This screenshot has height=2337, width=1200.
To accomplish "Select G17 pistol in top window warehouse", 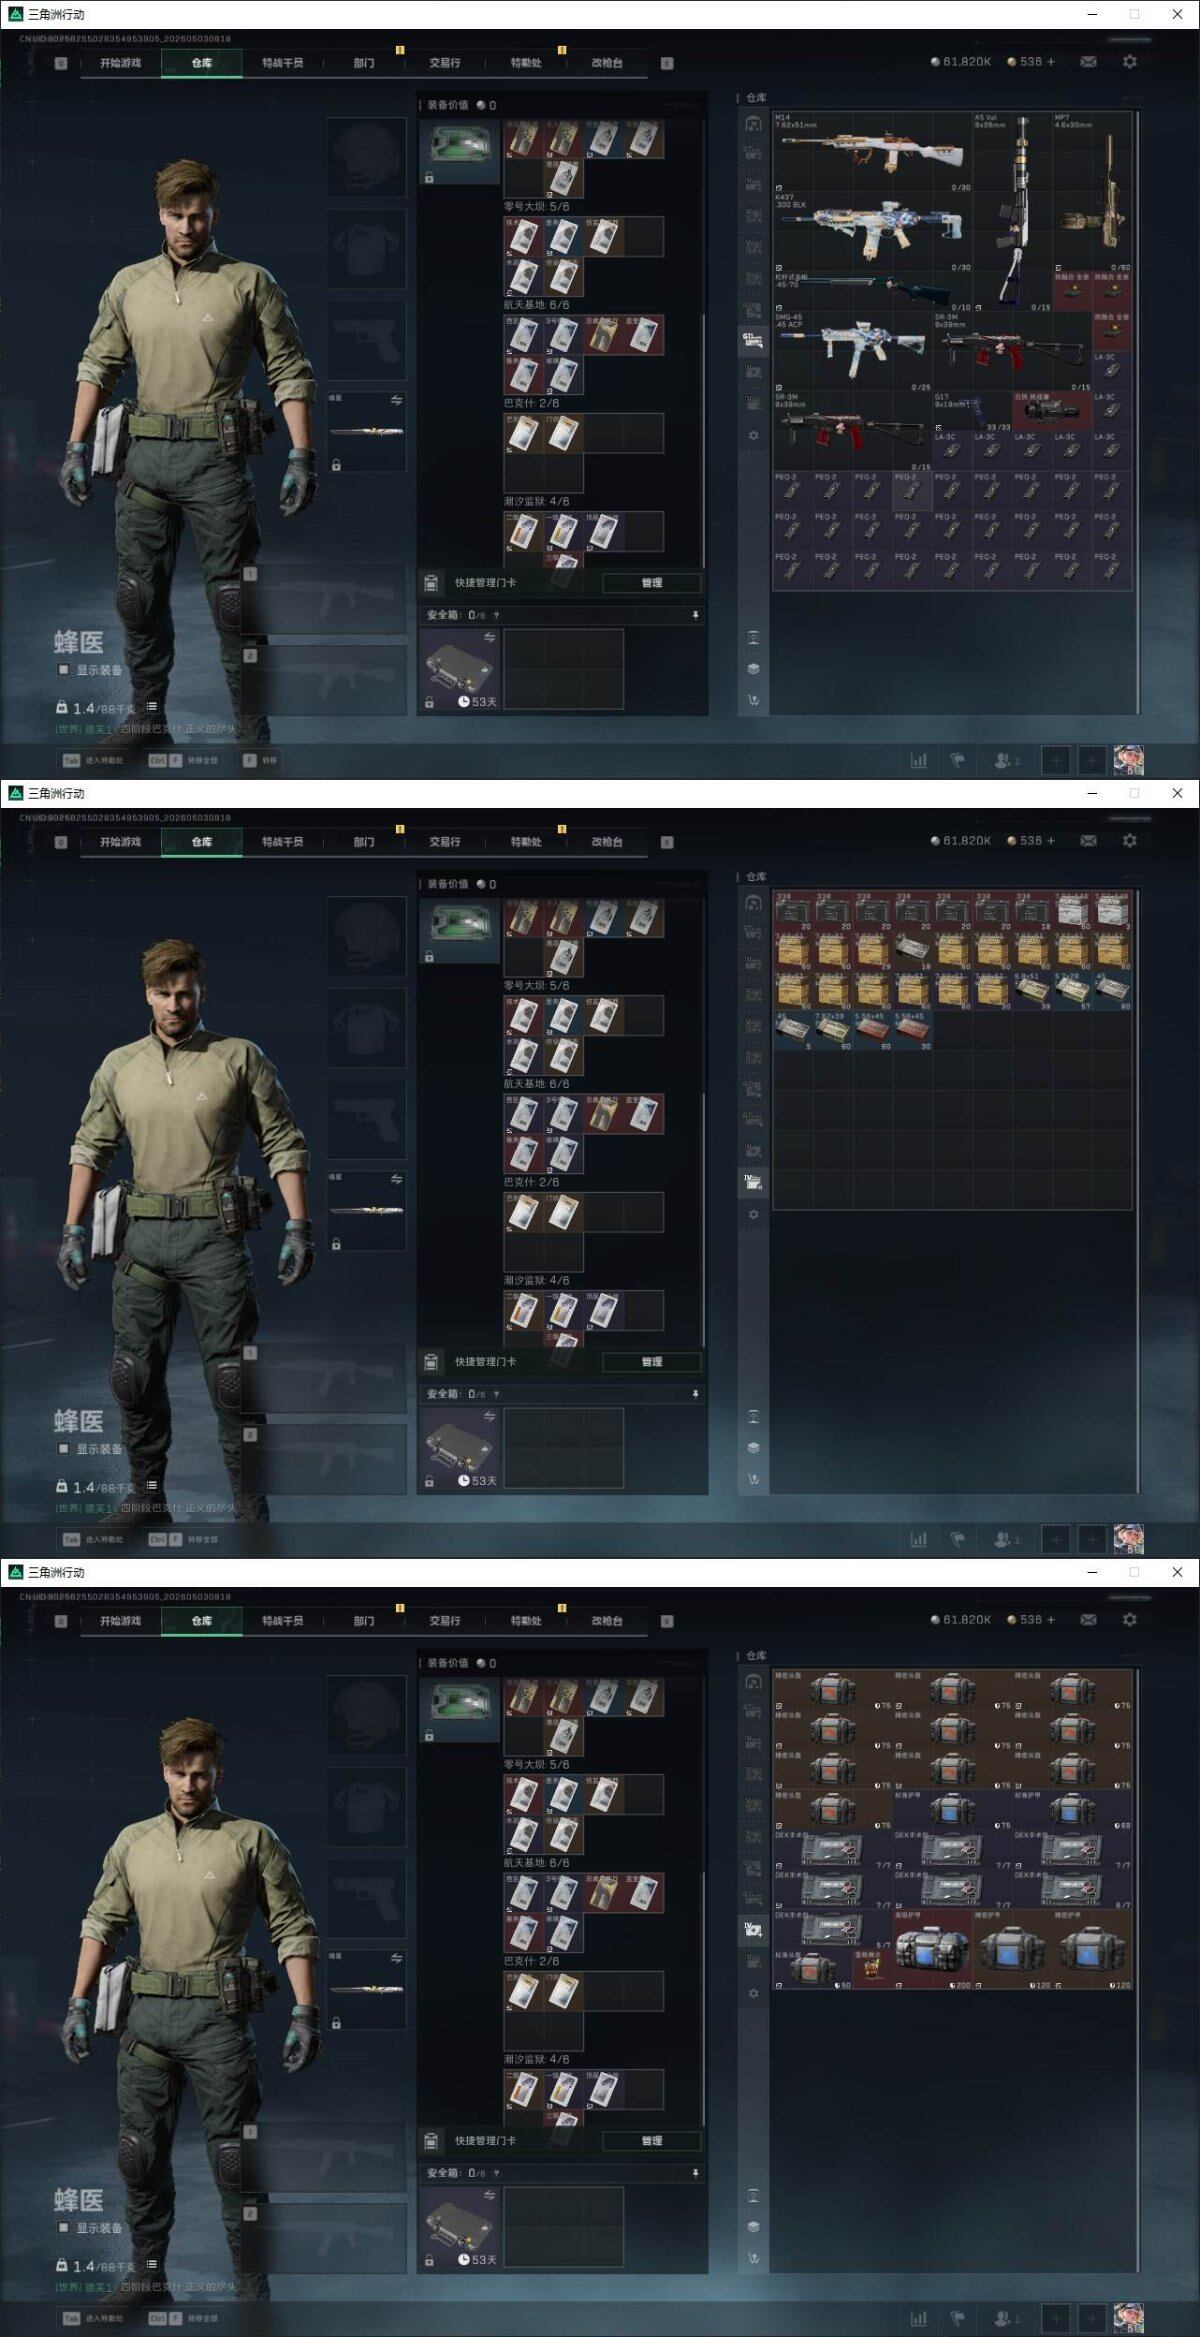I will tap(972, 411).
